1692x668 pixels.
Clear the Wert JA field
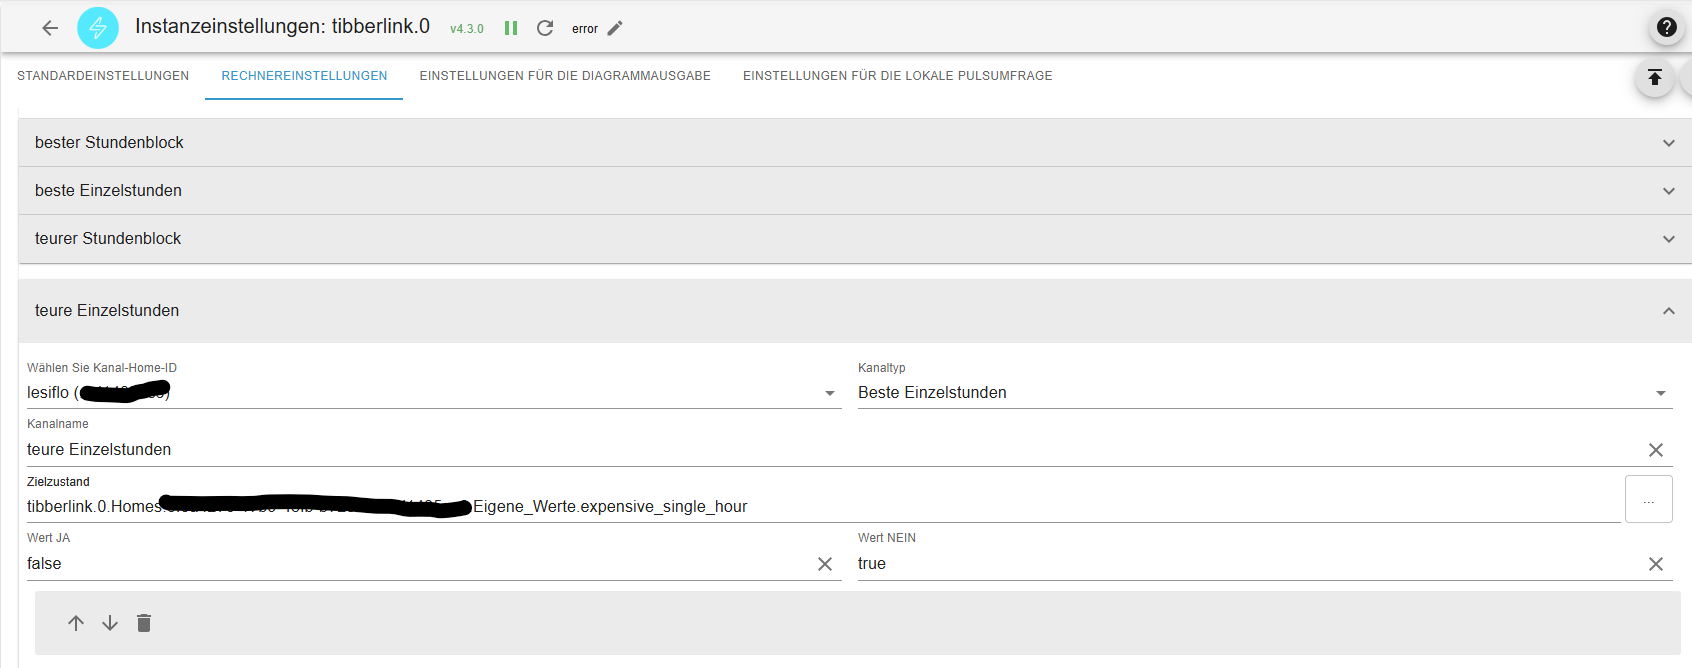pos(824,564)
